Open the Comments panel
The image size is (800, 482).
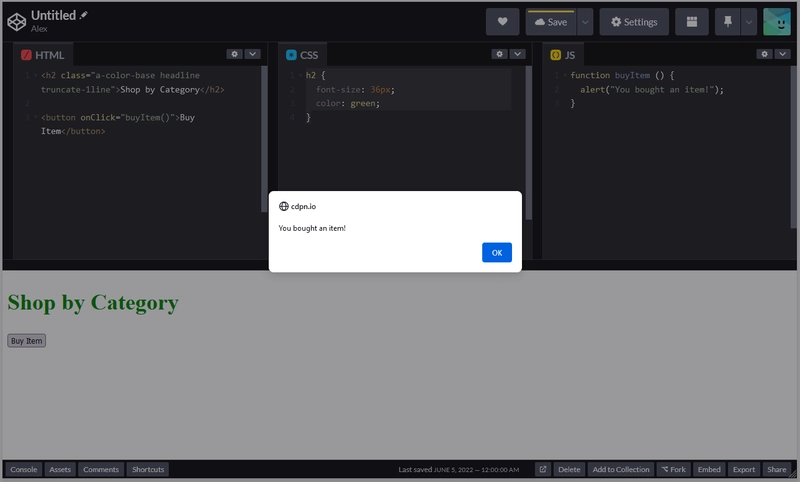(x=101, y=469)
